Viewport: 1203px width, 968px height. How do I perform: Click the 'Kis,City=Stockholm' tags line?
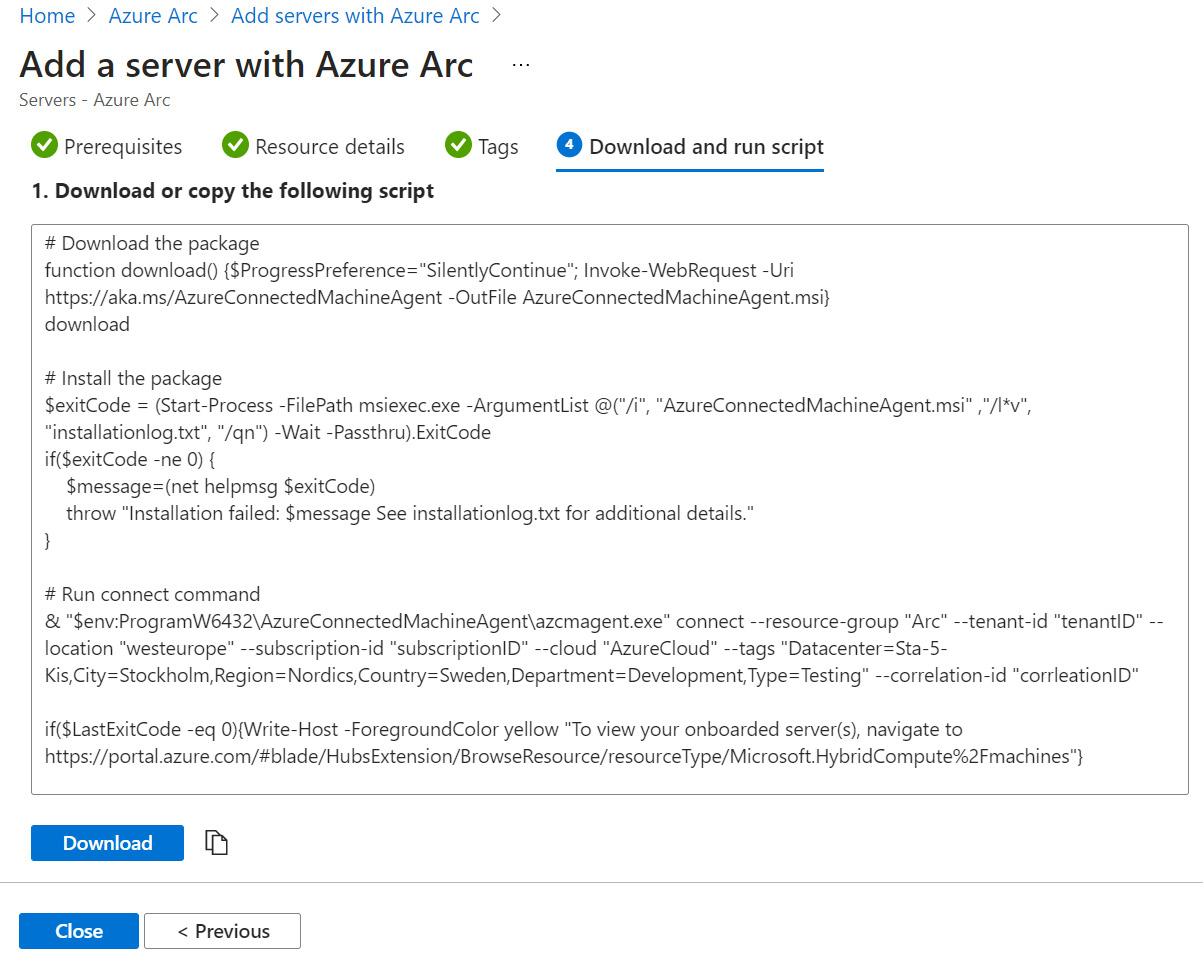click(592, 675)
